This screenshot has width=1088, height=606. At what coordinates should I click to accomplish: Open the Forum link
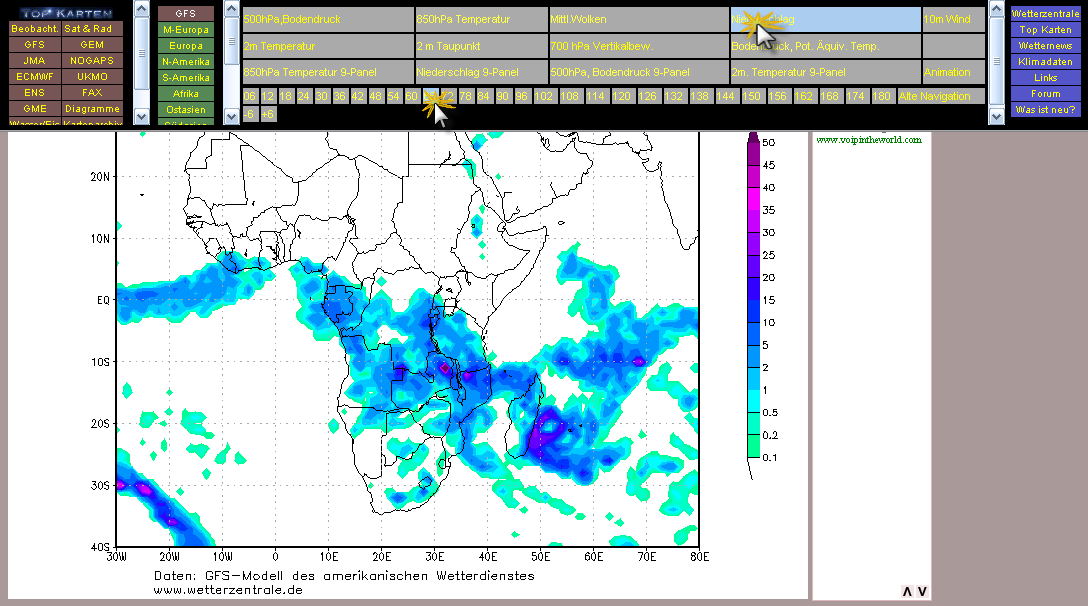click(x=1046, y=94)
